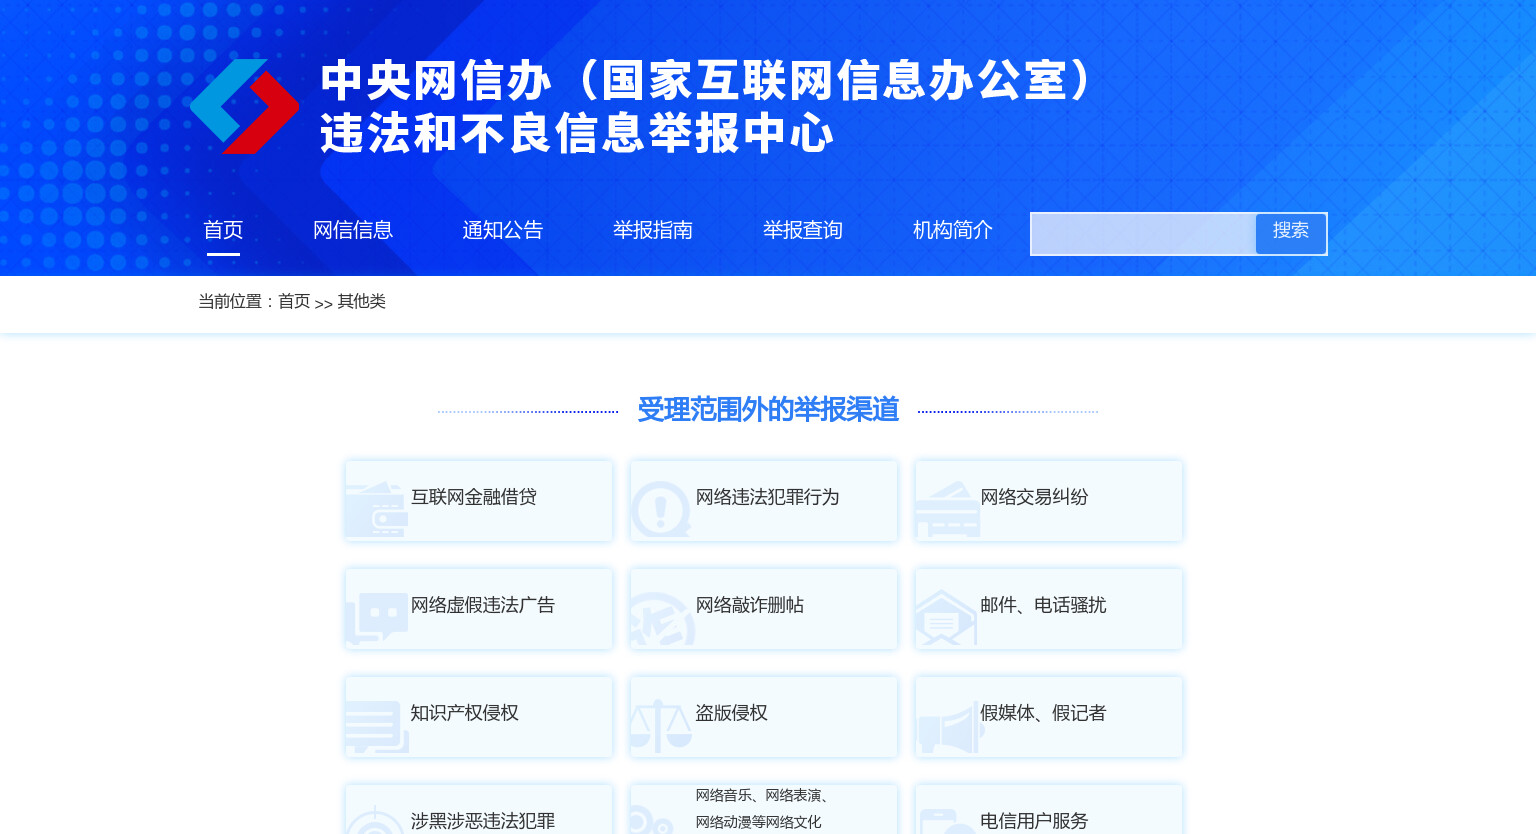Click the exclamation icon beside 网络违法犯罪行为
This screenshot has width=1536, height=834.
point(660,509)
